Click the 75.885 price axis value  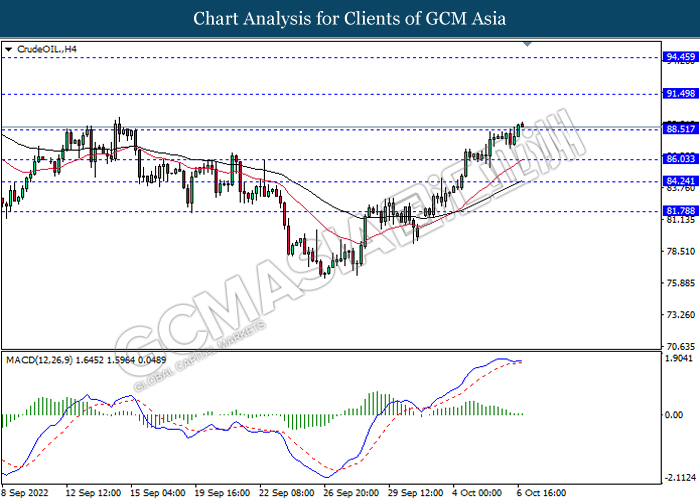click(680, 283)
